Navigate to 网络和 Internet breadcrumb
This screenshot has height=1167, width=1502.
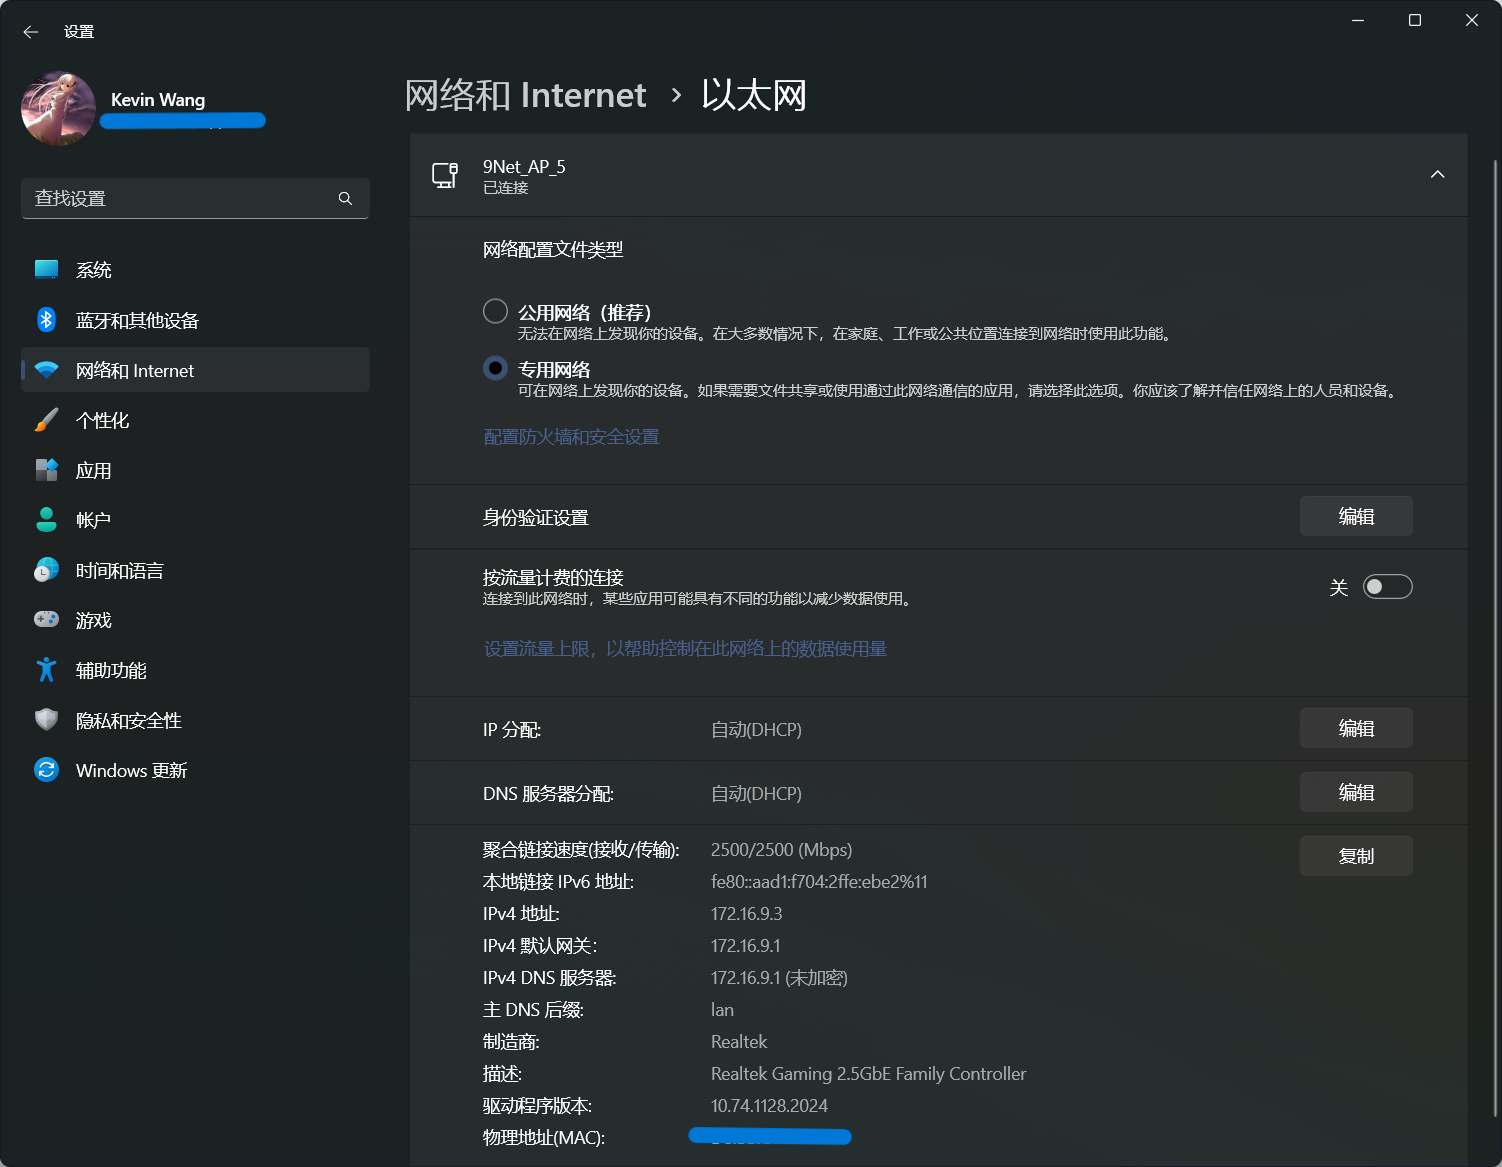point(525,95)
